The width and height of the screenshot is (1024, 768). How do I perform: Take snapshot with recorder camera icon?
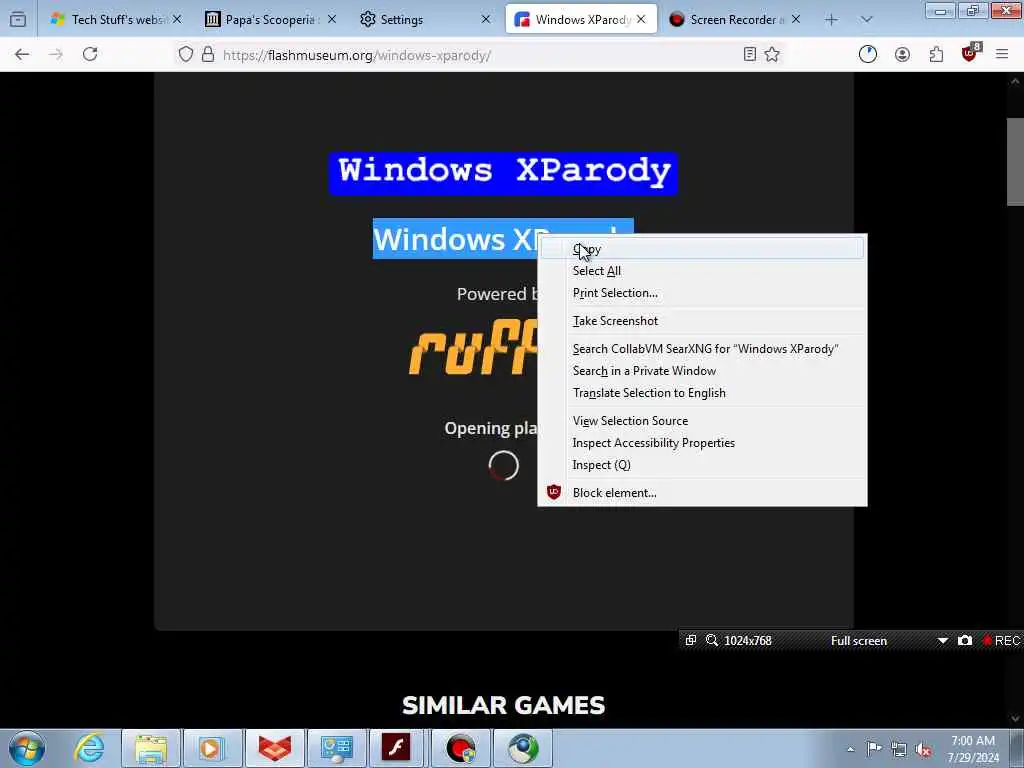965,640
